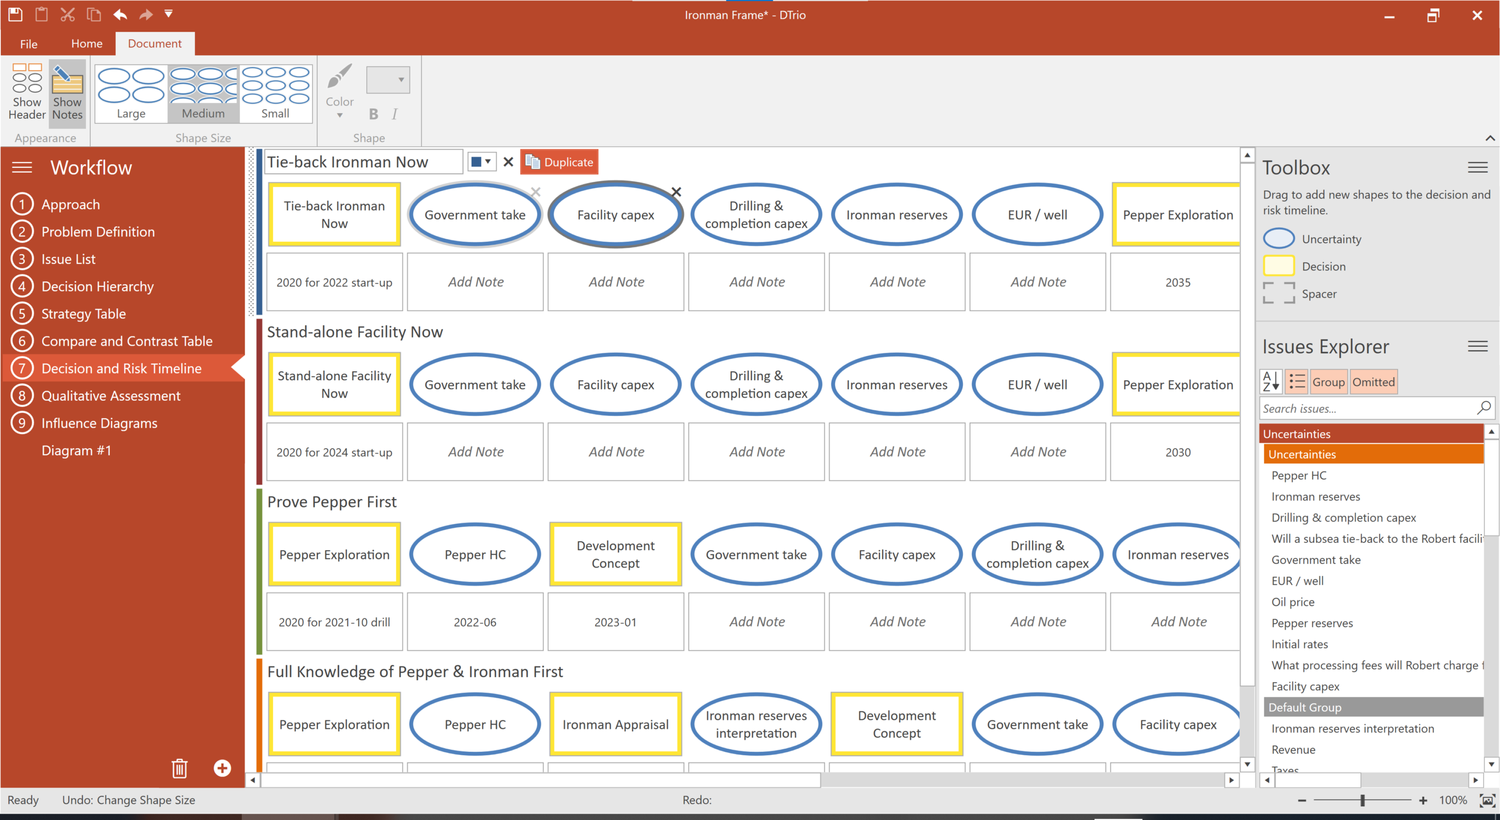The width and height of the screenshot is (1500, 820).
Task: Go to Approach workflow step
Action: coord(71,204)
